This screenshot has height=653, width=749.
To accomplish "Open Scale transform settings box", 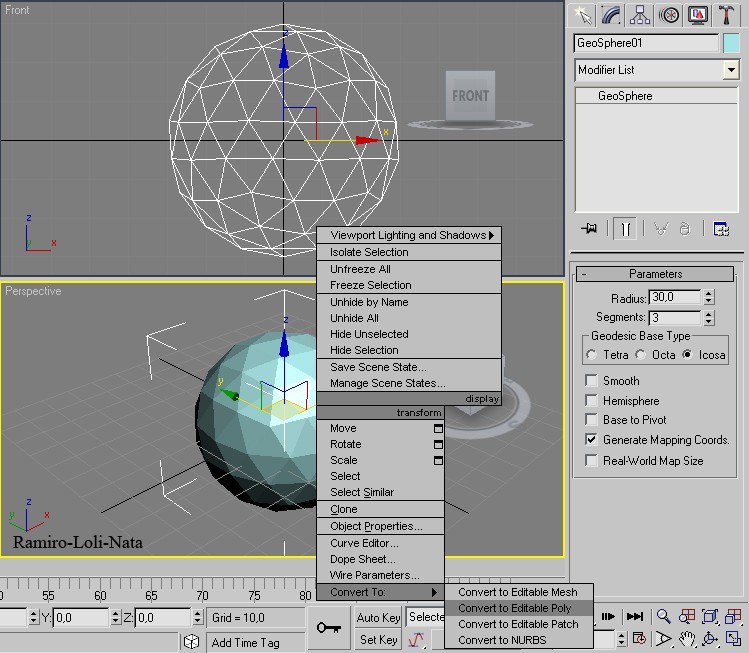I will 438,460.
